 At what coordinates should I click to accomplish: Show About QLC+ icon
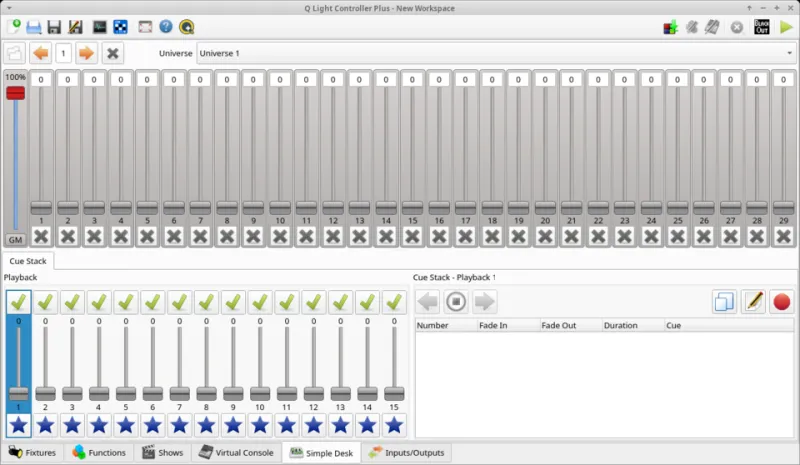pos(187,27)
